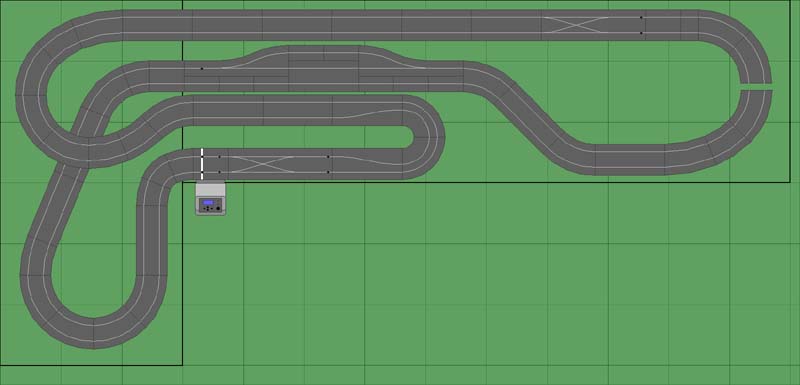Click the sensor dot at pit lane entry
This screenshot has width=800, height=385.
click(202, 68)
